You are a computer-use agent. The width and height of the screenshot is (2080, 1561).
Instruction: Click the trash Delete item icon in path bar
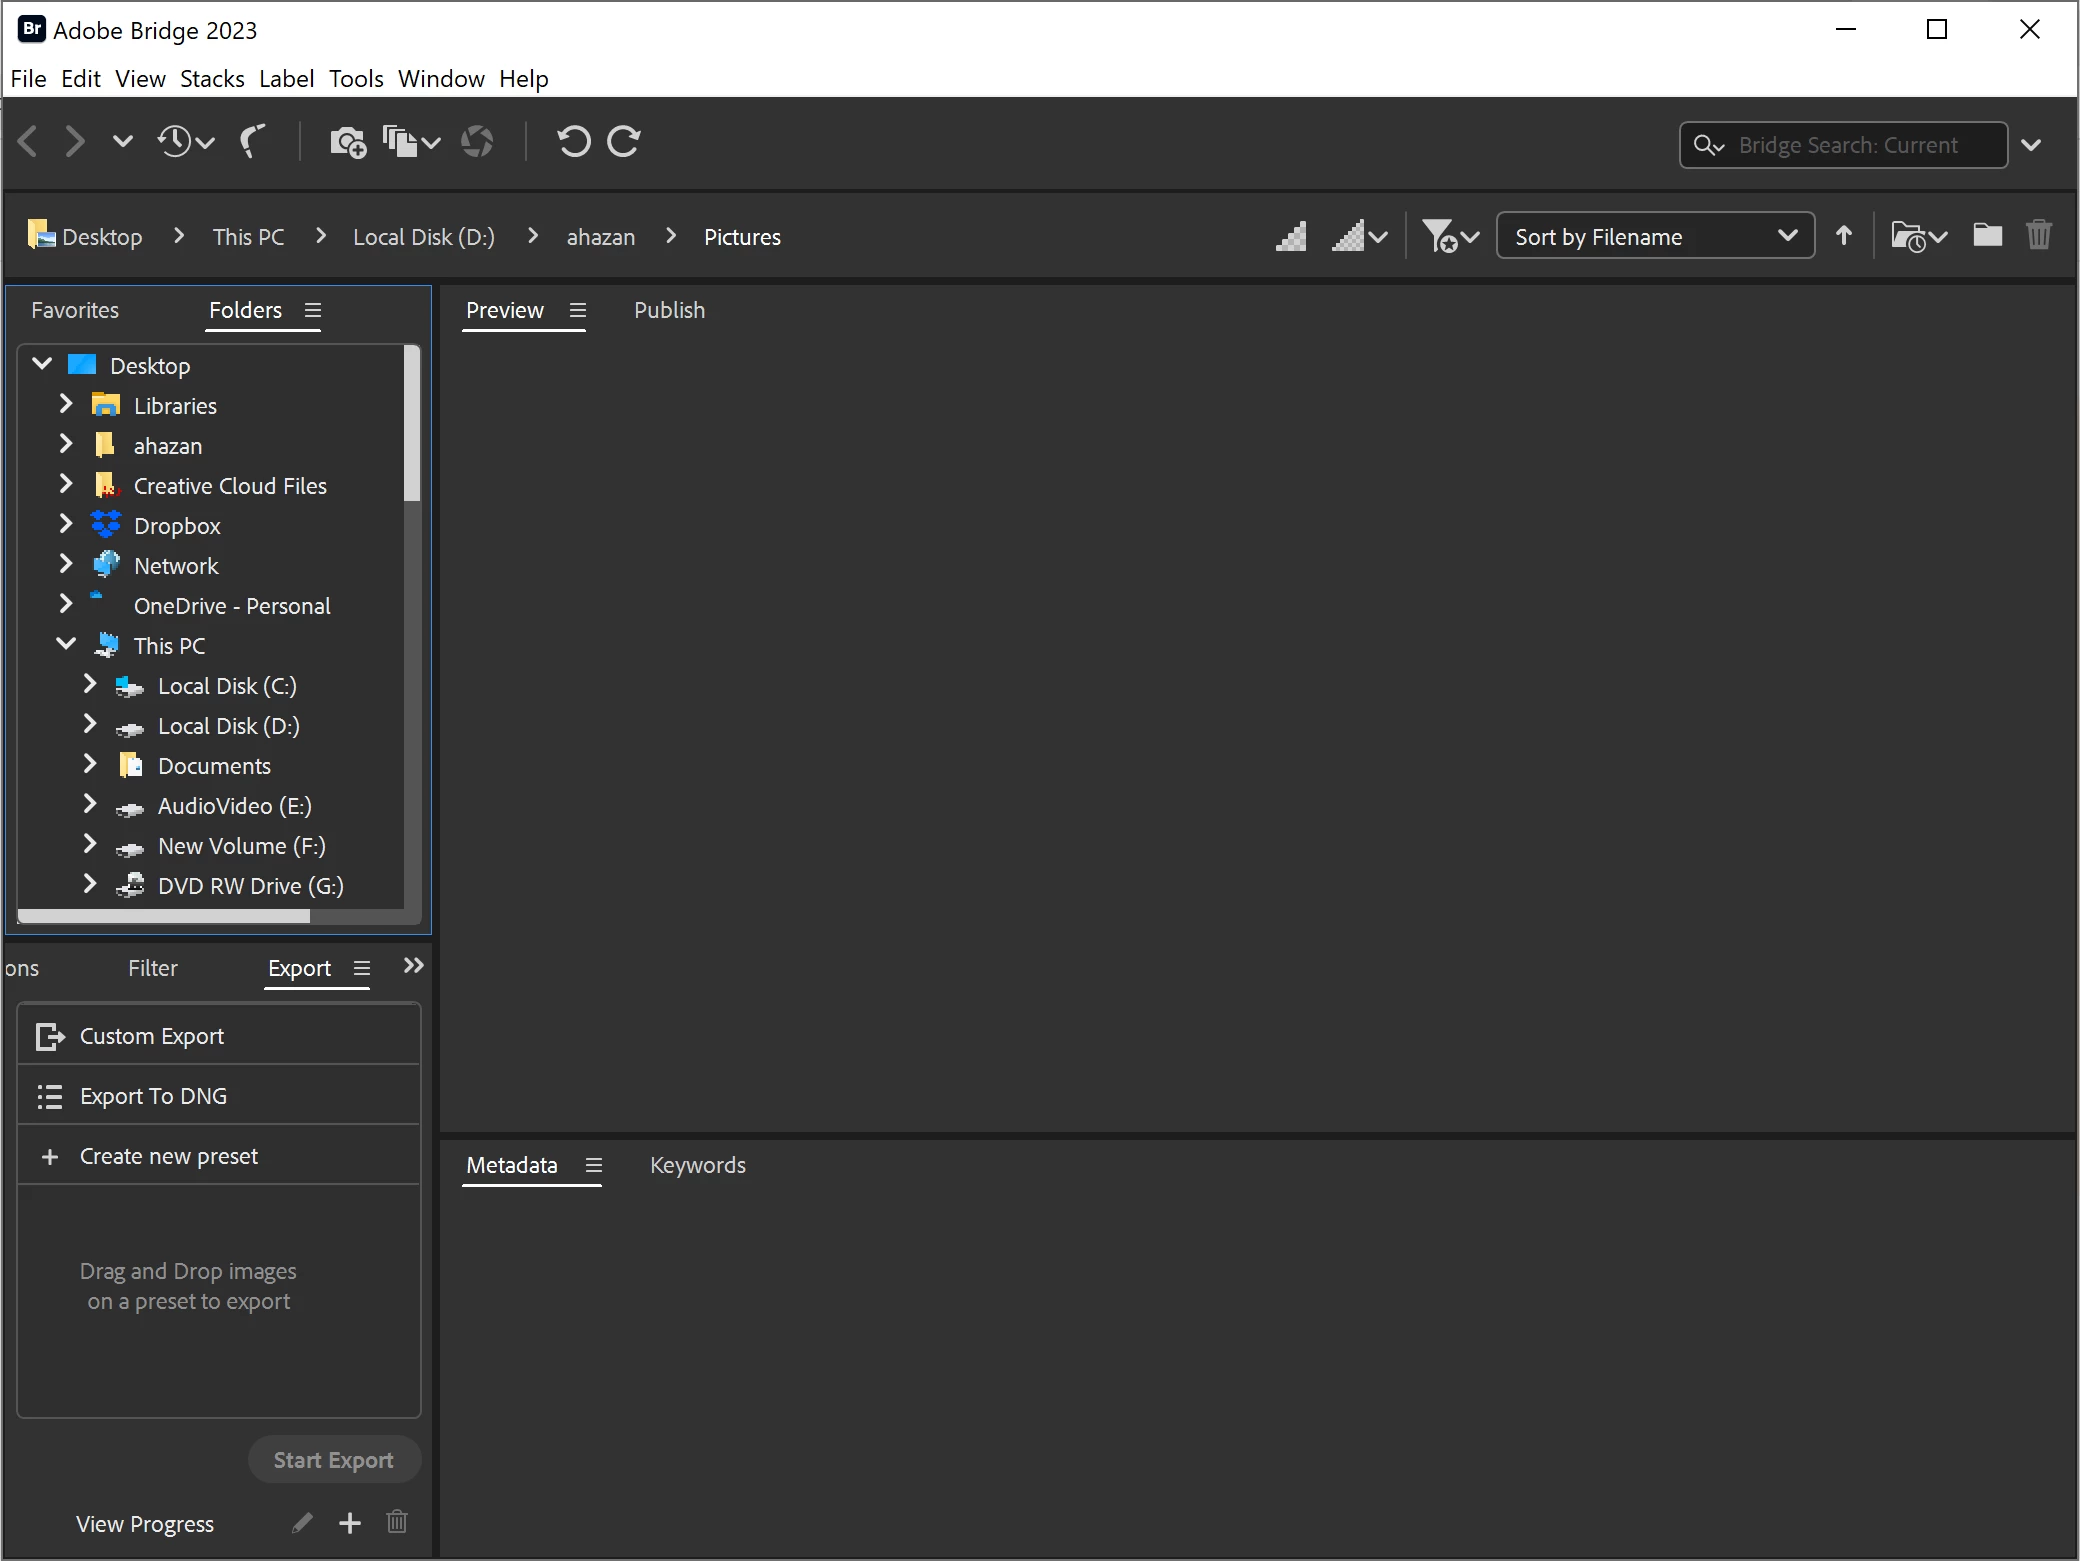[x=2038, y=236]
